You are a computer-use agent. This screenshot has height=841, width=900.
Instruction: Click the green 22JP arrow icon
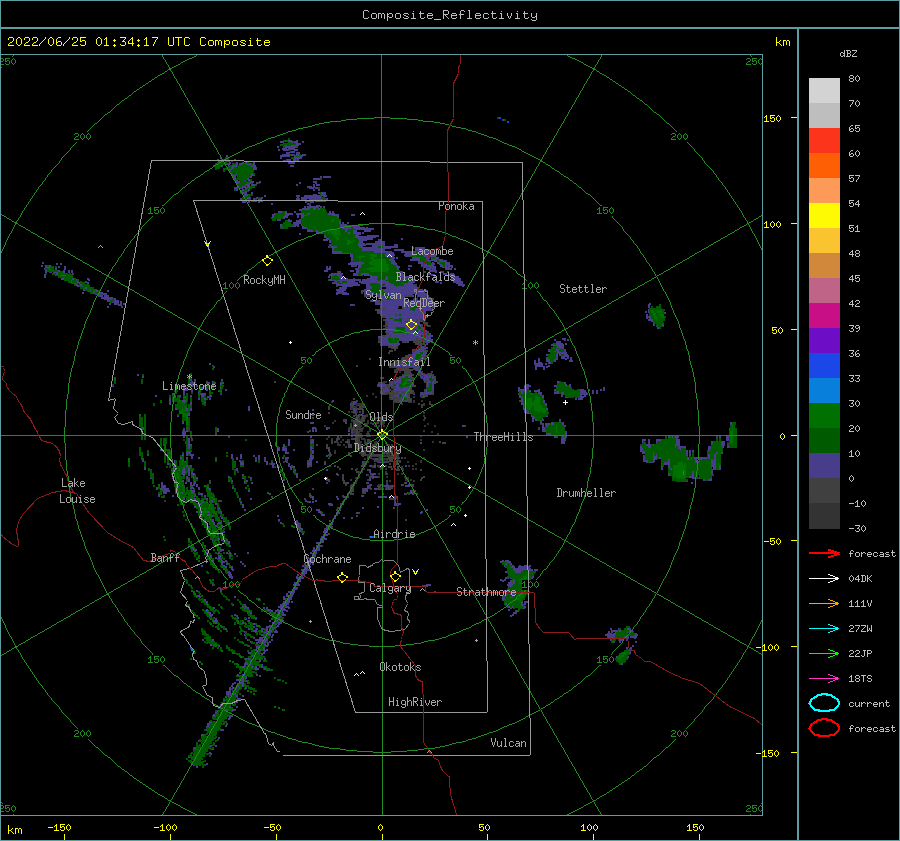(x=824, y=653)
